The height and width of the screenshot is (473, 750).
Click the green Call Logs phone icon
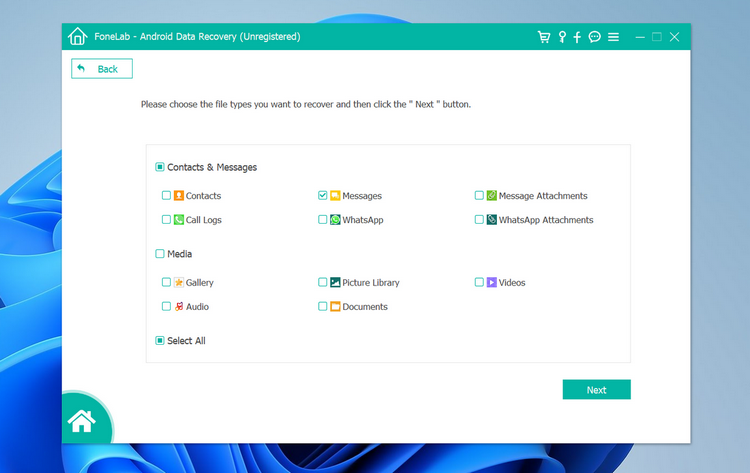point(179,220)
